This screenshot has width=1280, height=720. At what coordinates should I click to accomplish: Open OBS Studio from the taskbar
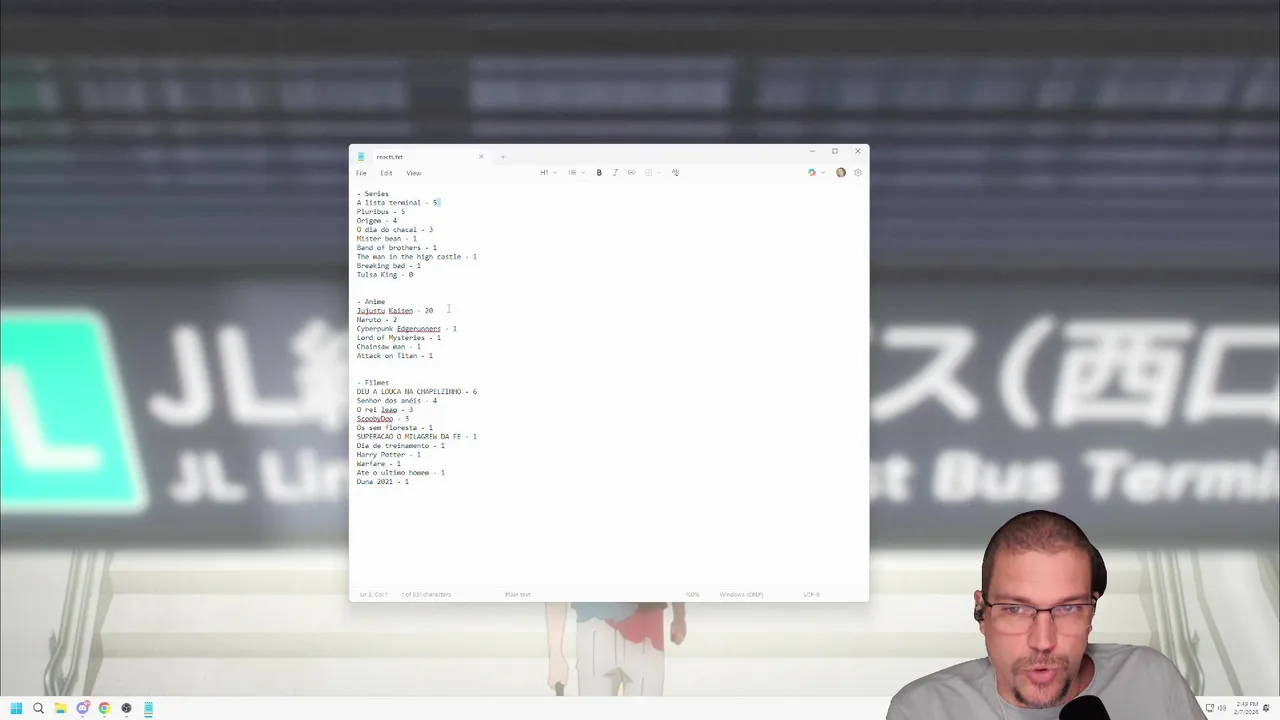pyautogui.click(x=126, y=708)
